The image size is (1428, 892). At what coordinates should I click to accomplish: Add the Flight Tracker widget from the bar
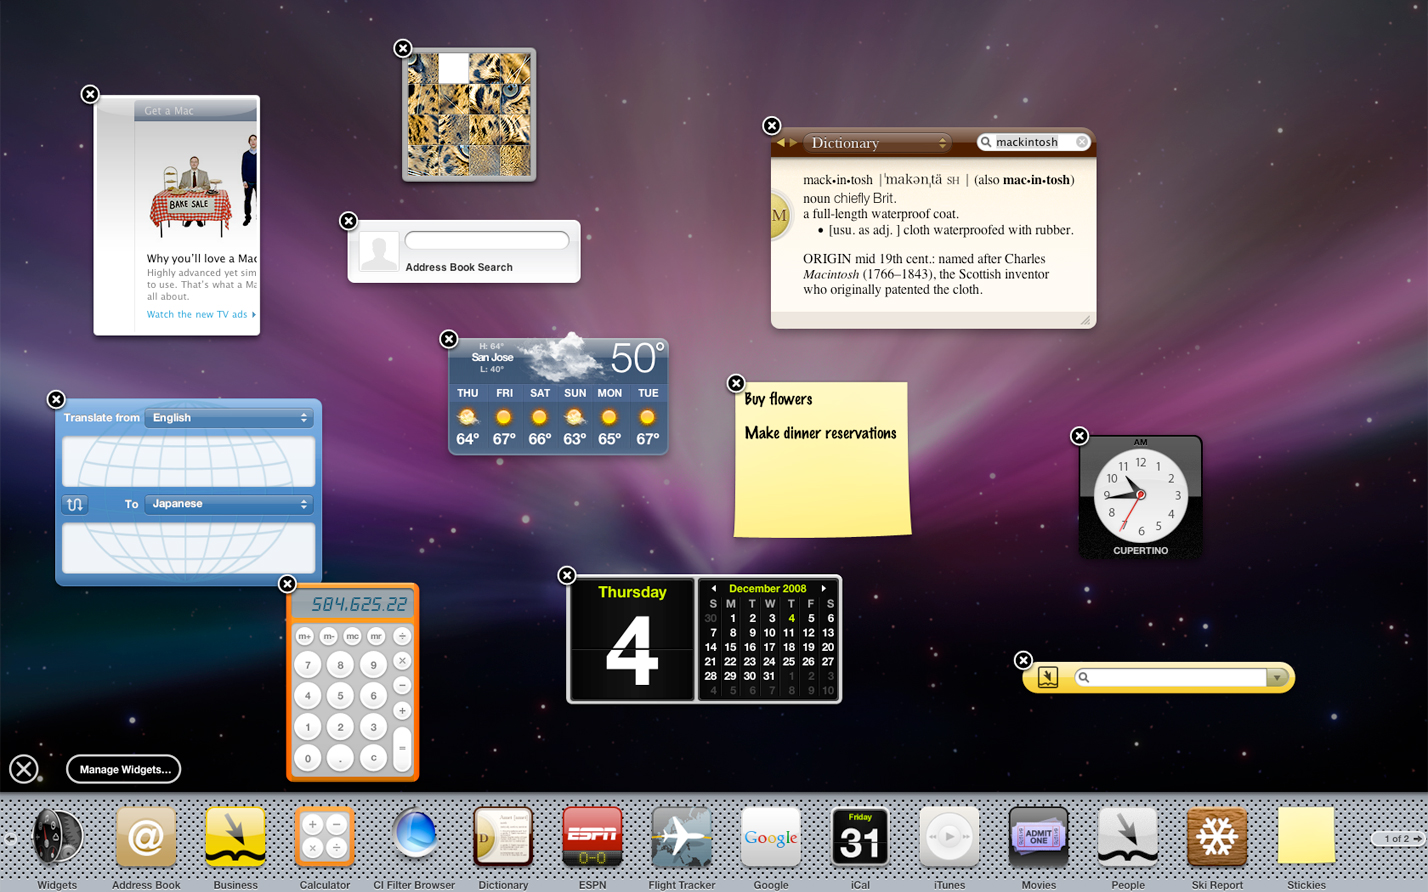[x=681, y=836]
